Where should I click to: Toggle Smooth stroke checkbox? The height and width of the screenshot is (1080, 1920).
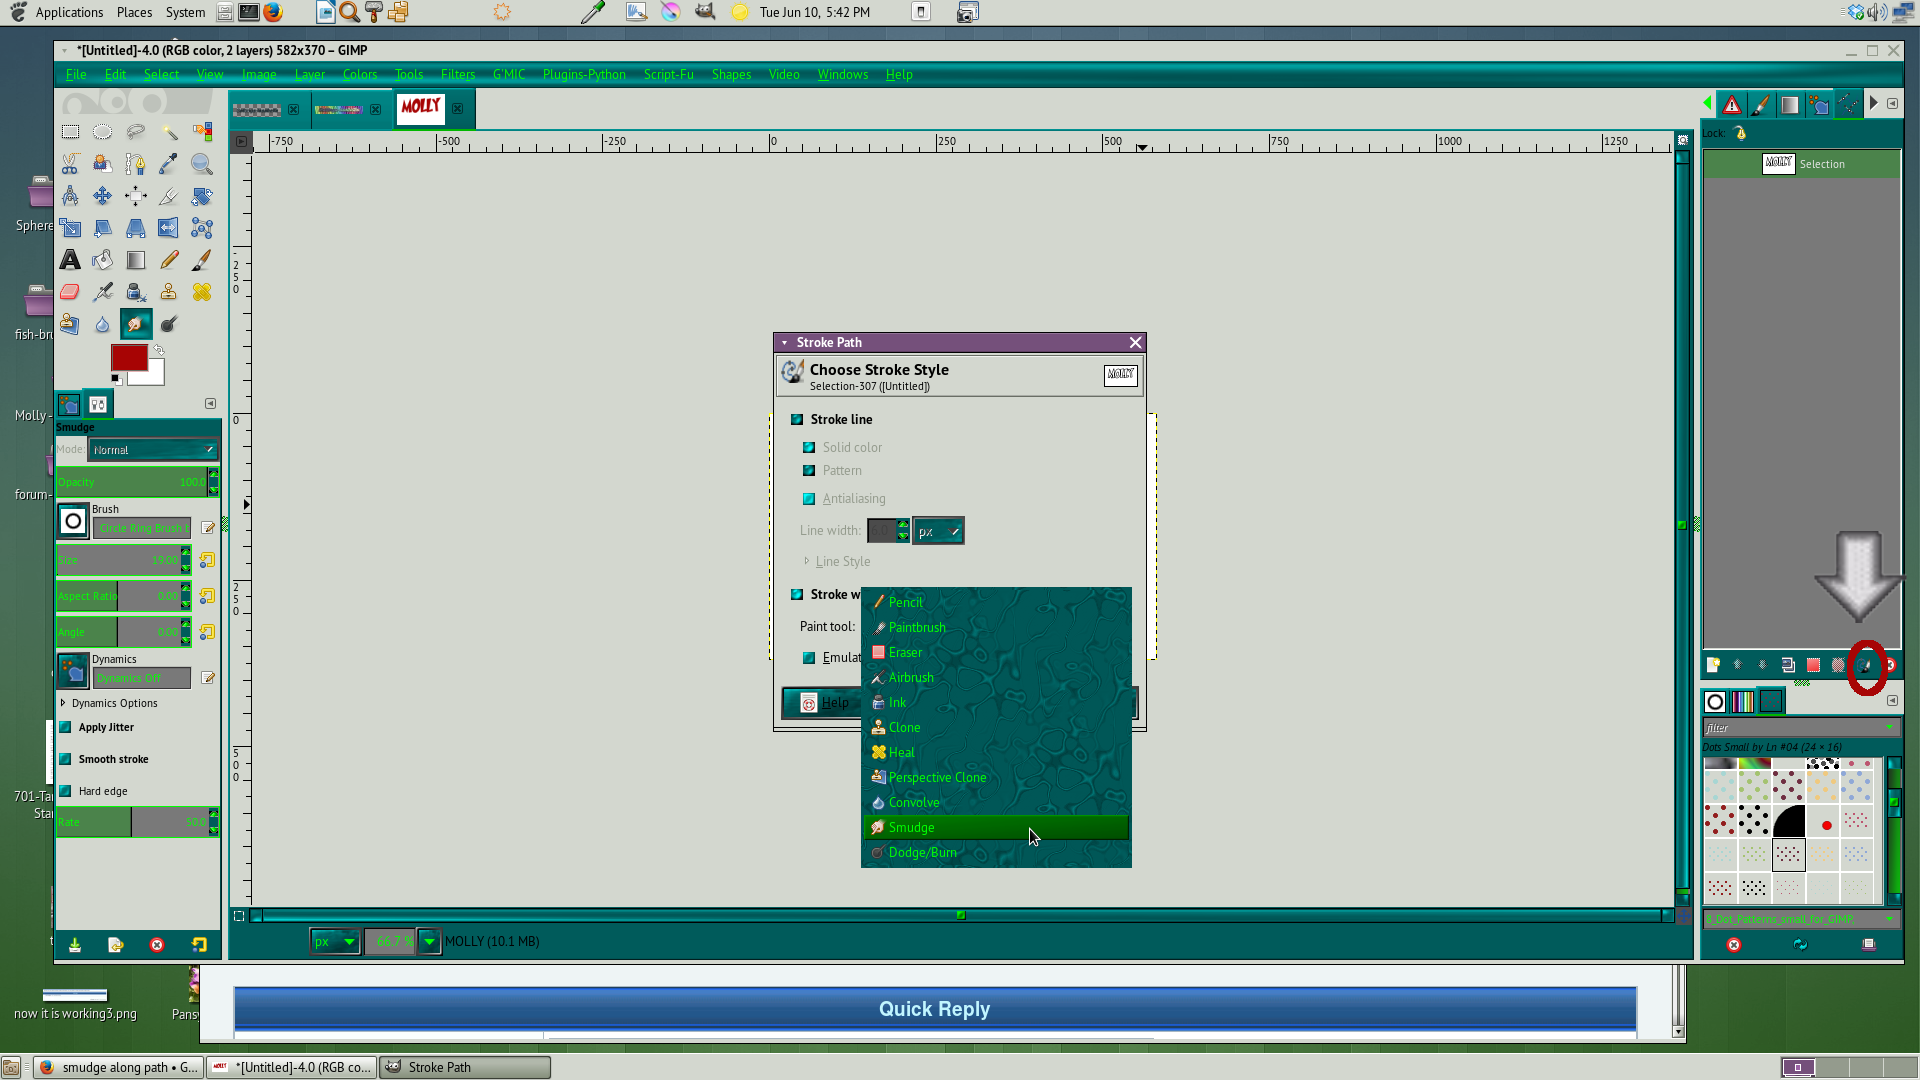[x=66, y=760]
